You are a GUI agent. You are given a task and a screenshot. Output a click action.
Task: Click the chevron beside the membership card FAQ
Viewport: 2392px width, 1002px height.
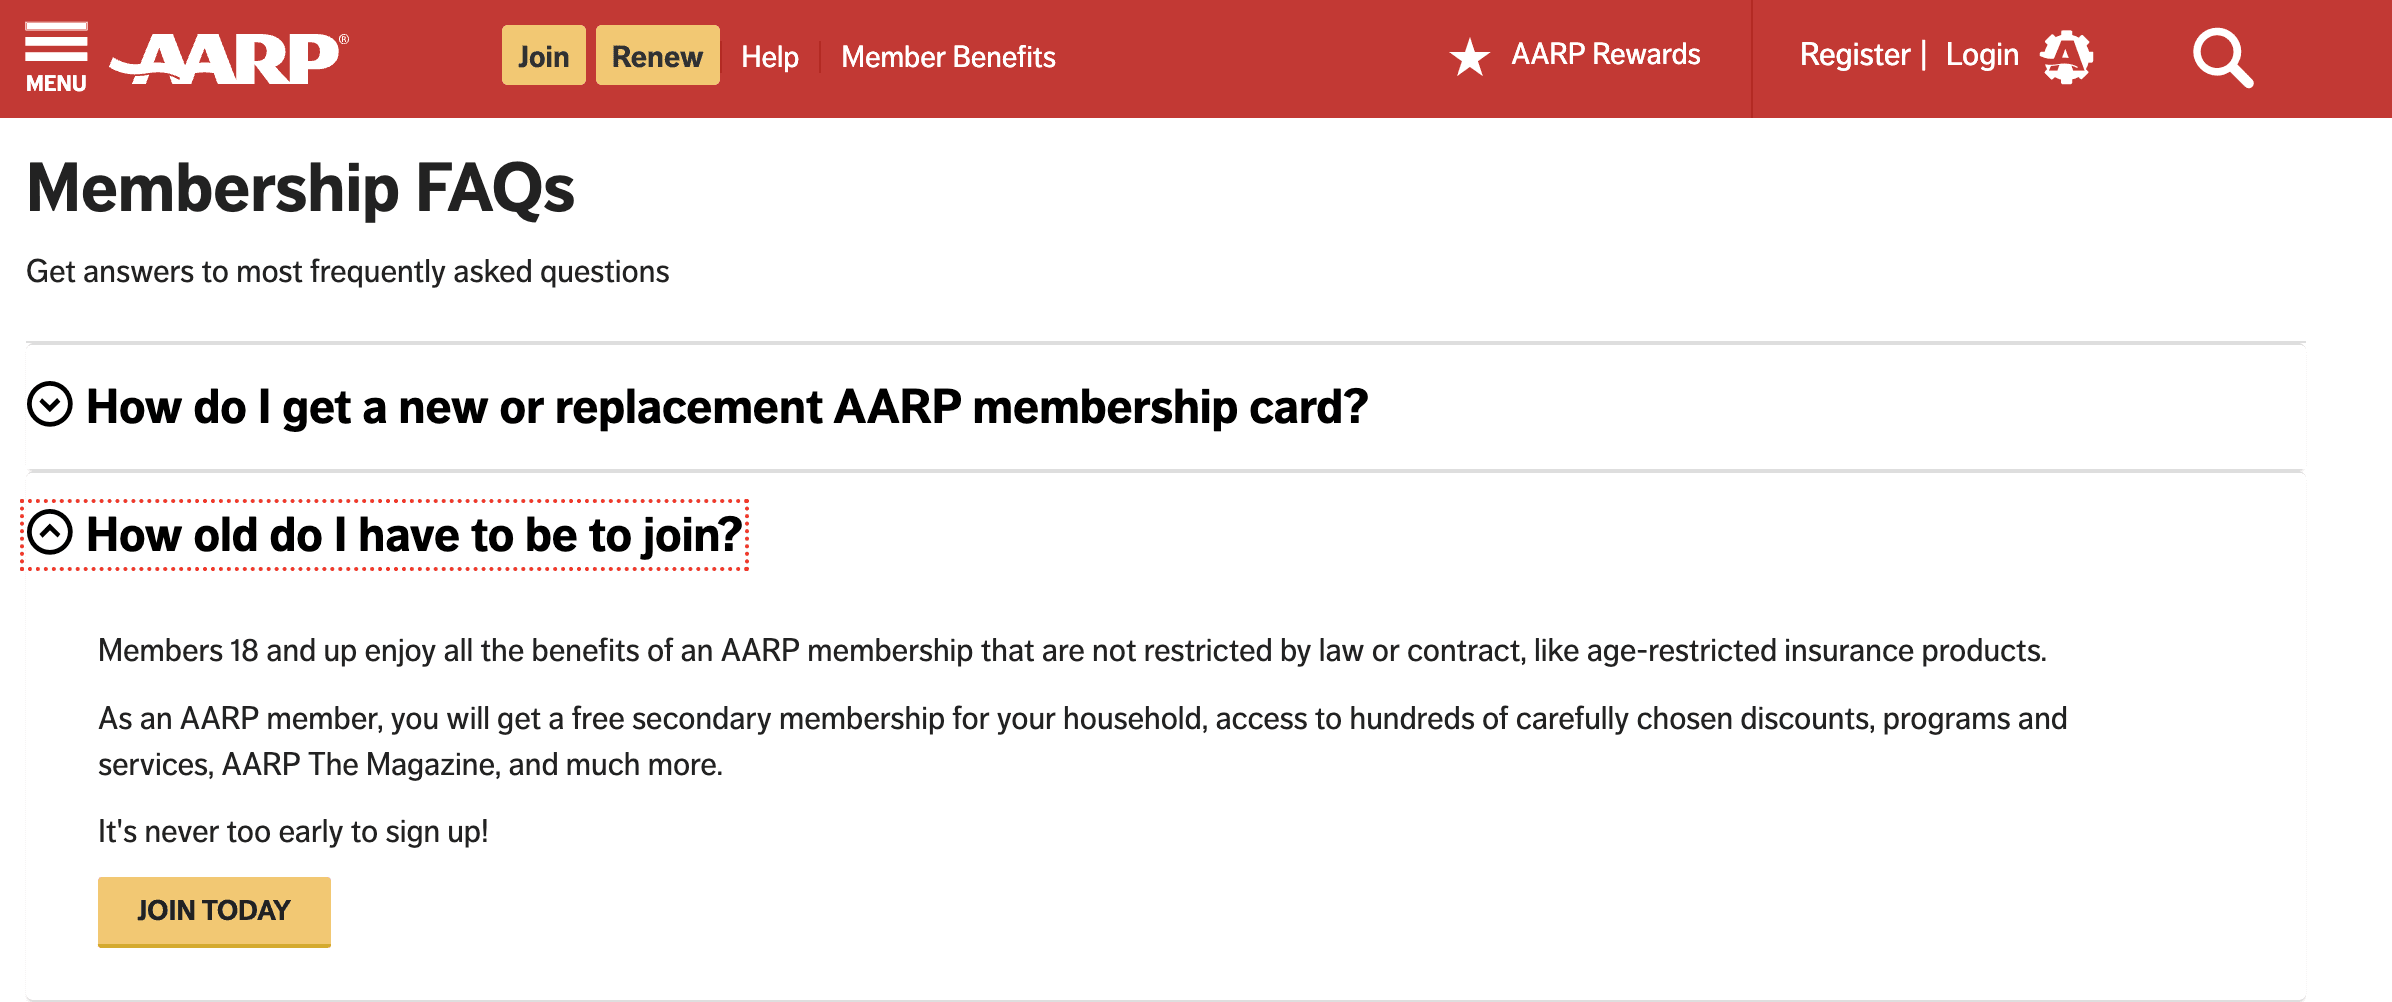pyautogui.click(x=49, y=406)
